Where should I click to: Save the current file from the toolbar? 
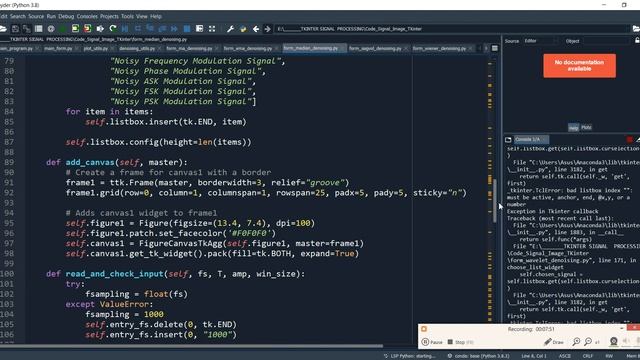[x=15, y=29]
